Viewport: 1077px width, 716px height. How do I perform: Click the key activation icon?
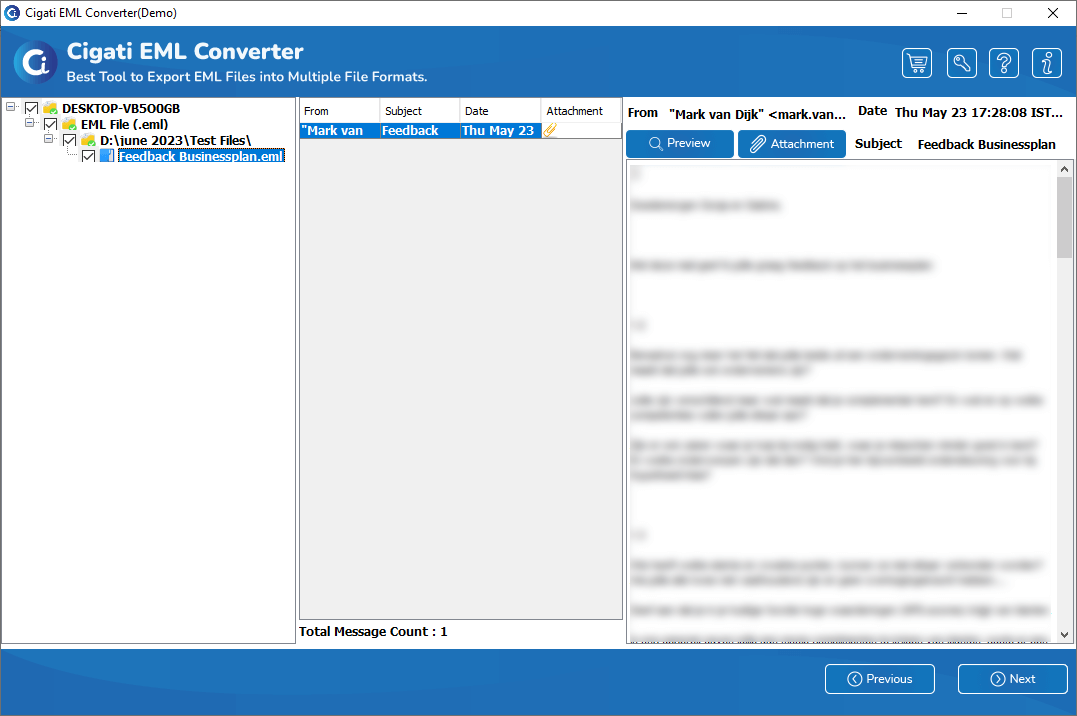[x=962, y=63]
